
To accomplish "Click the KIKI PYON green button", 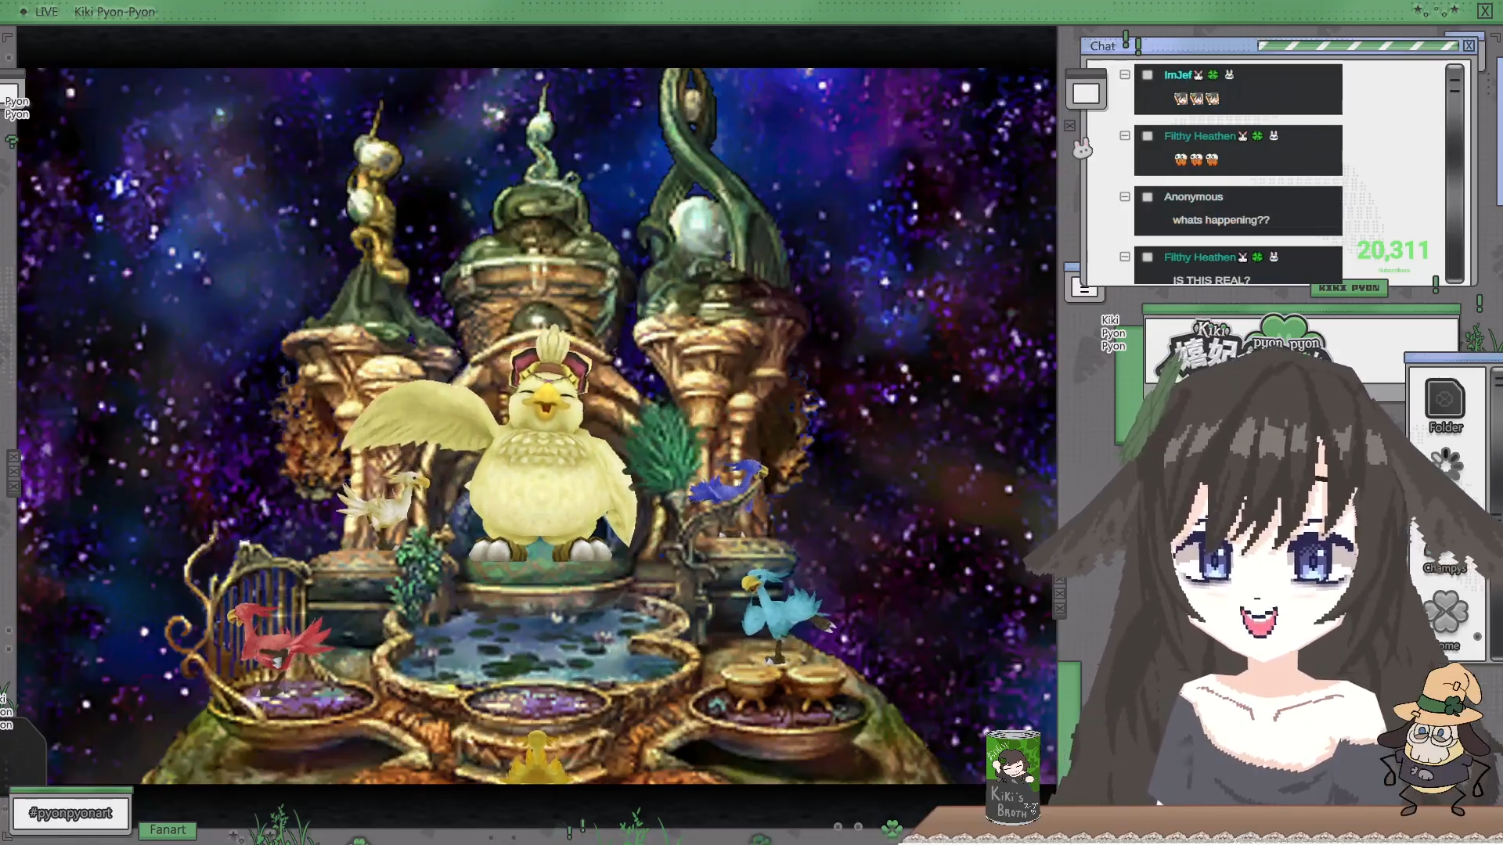I will pyautogui.click(x=1348, y=288).
